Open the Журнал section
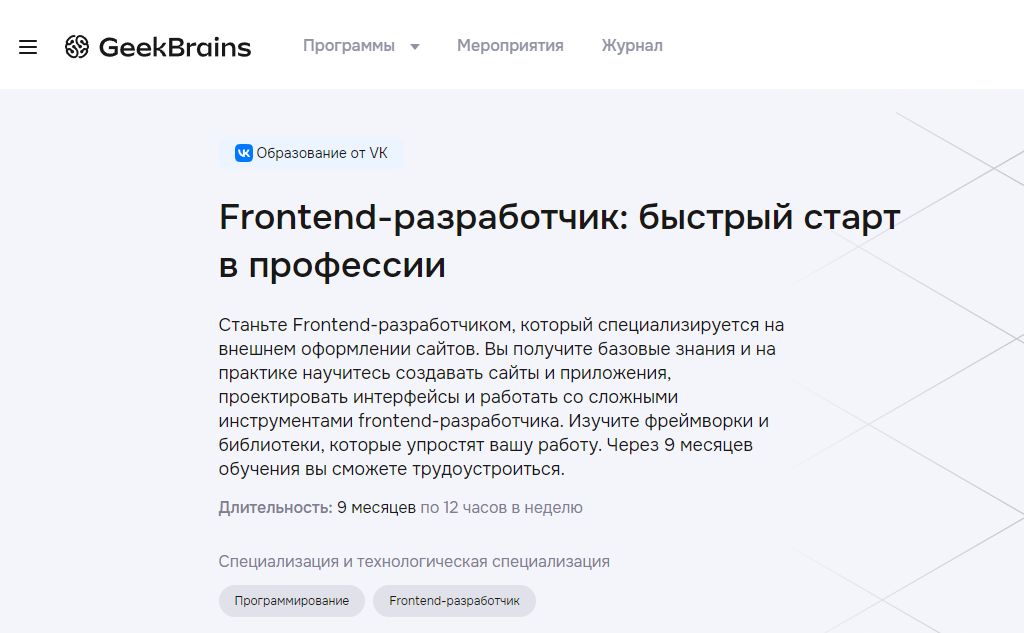 (x=631, y=45)
